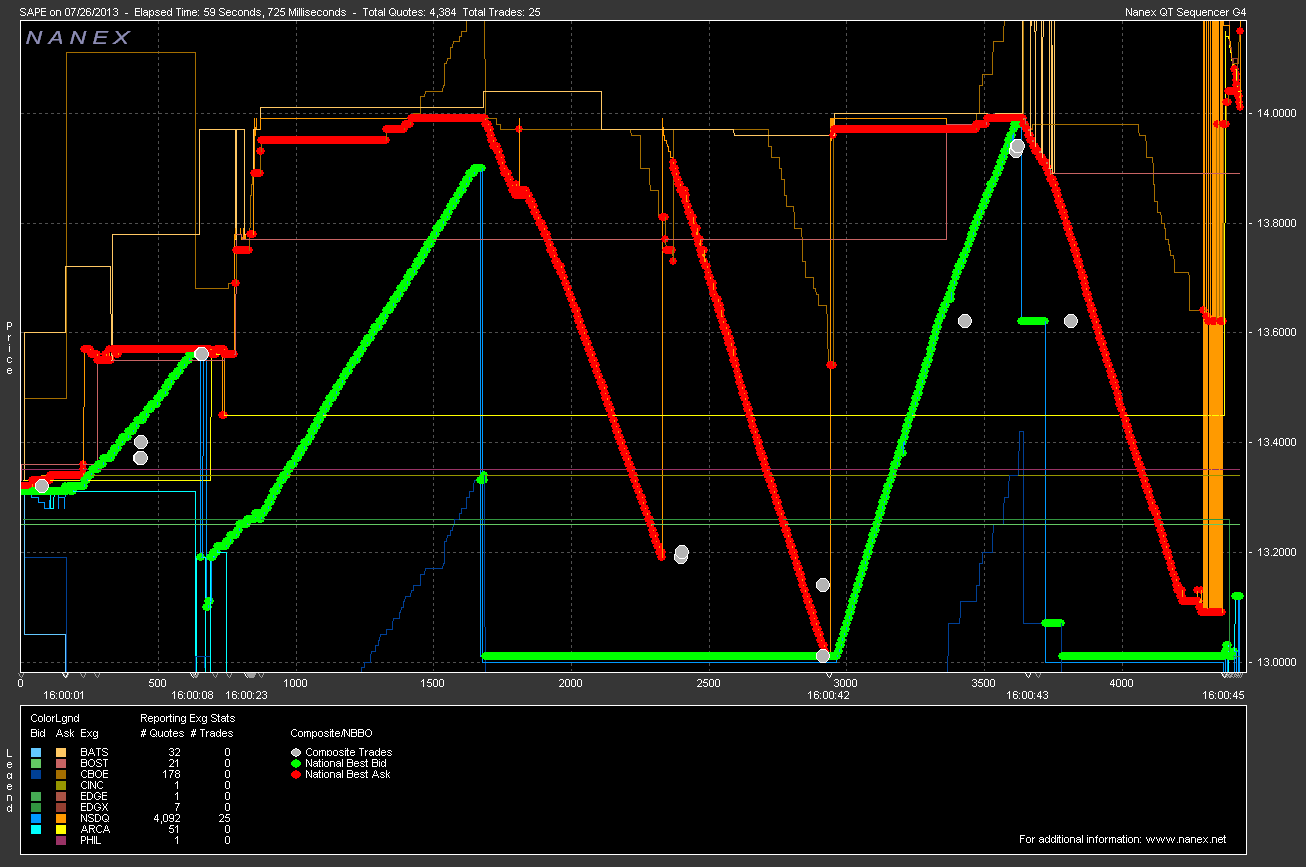Click the CBOE quote count 178
Viewport: 1306px width, 867px height.
click(172, 774)
